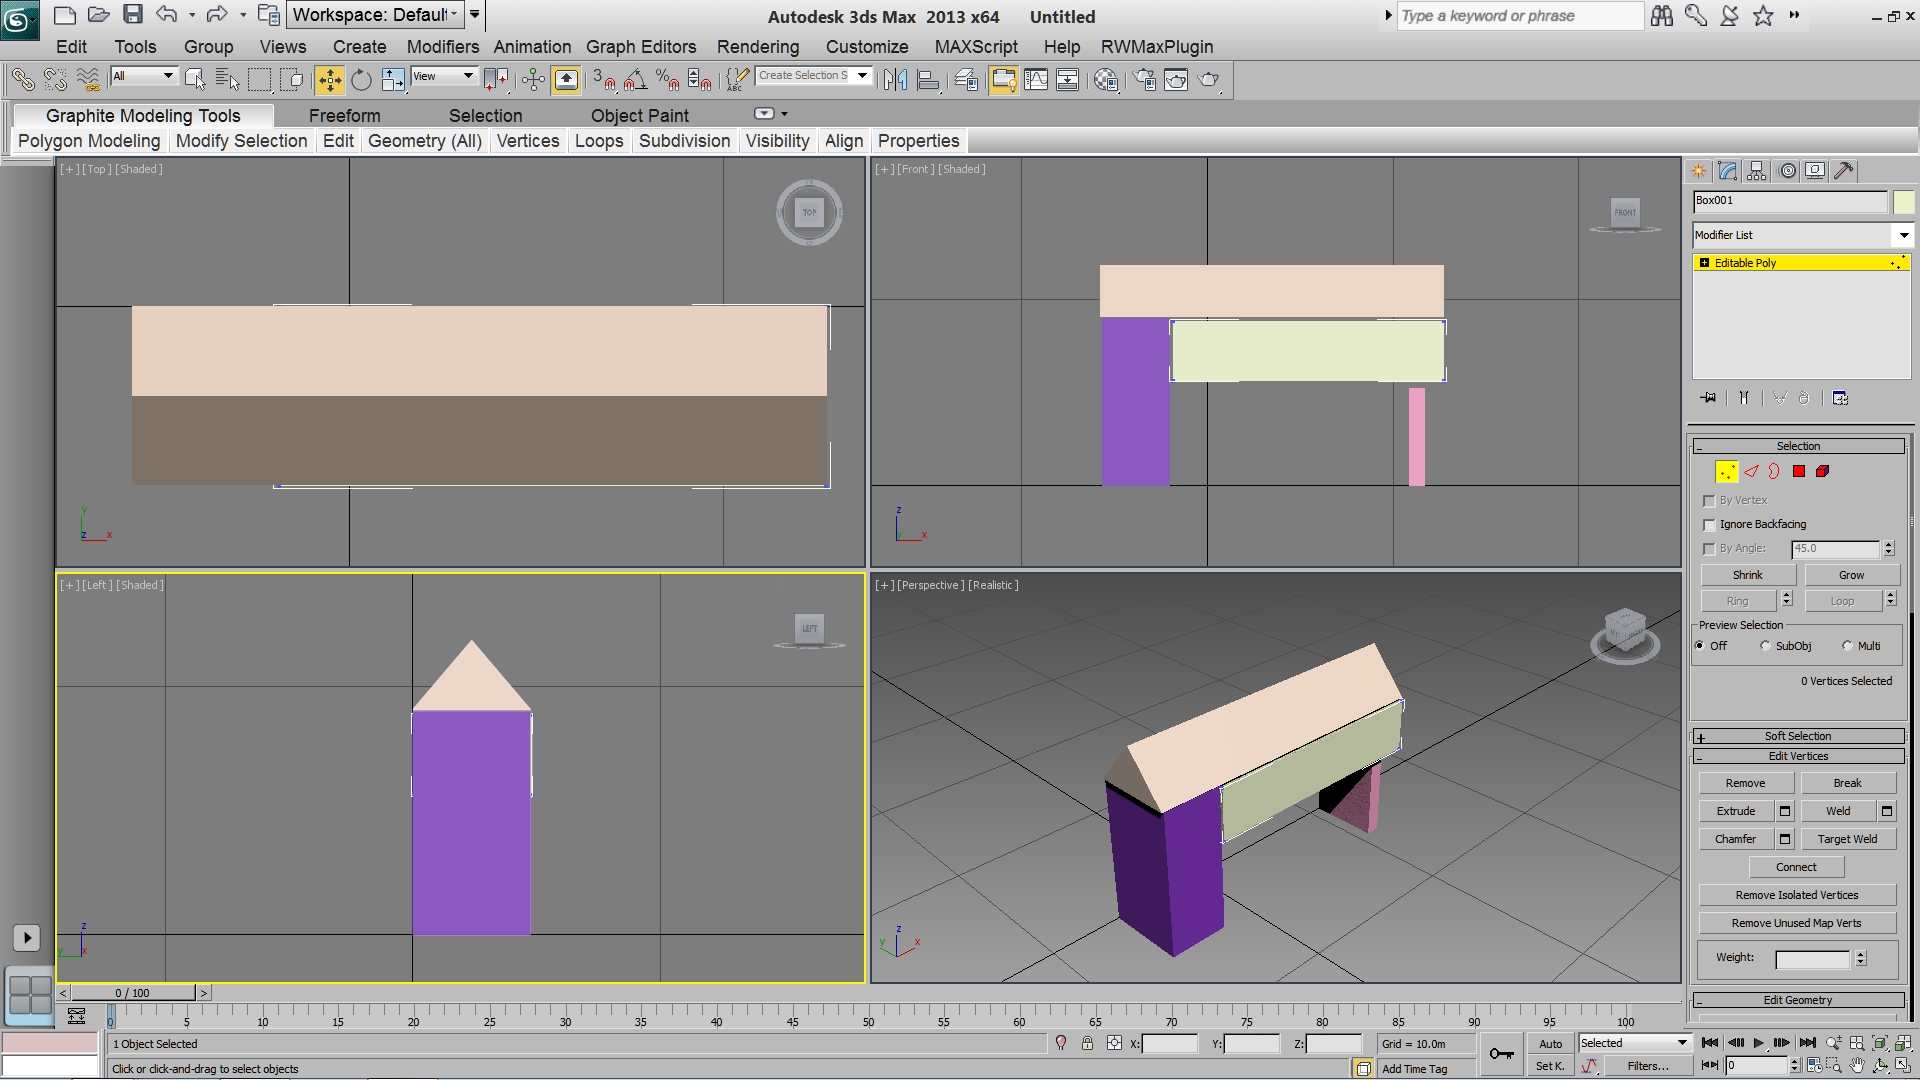
Task: Toggle the Angle Snap icon
Action: pyautogui.click(x=635, y=80)
